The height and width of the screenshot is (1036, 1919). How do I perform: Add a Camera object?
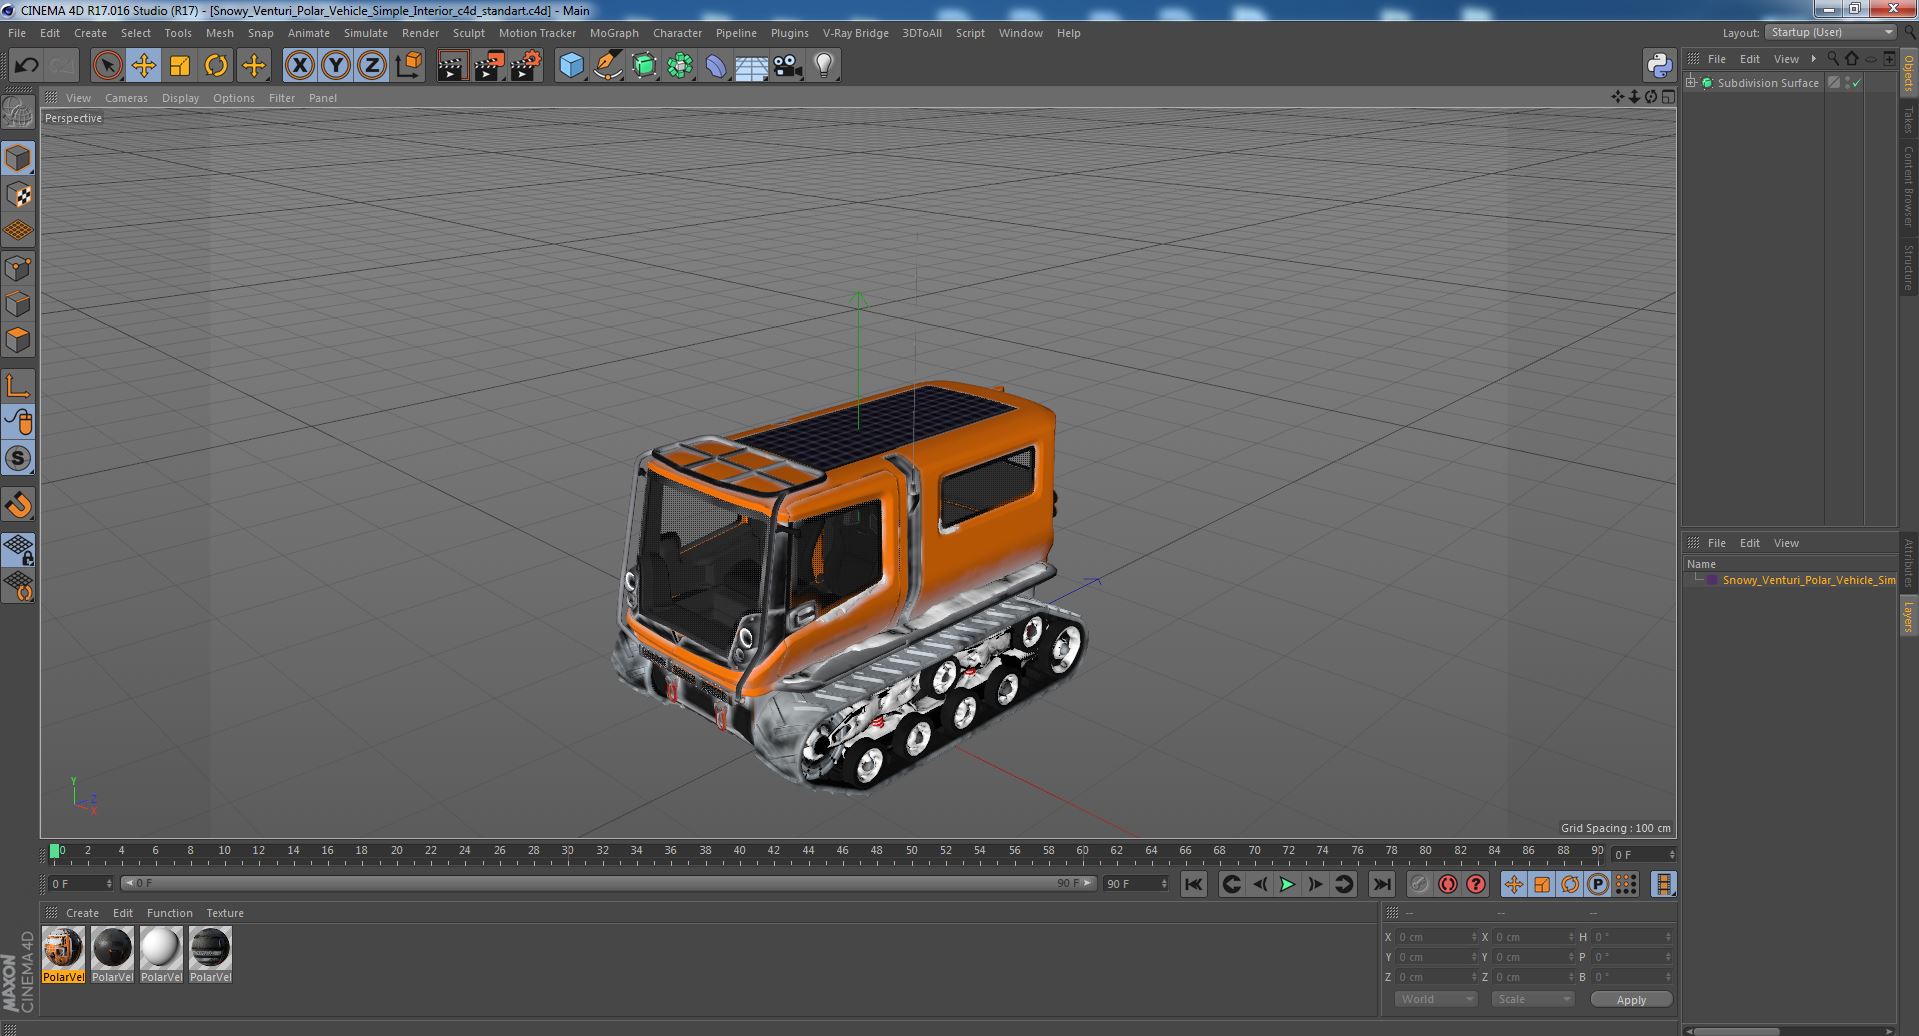point(787,66)
